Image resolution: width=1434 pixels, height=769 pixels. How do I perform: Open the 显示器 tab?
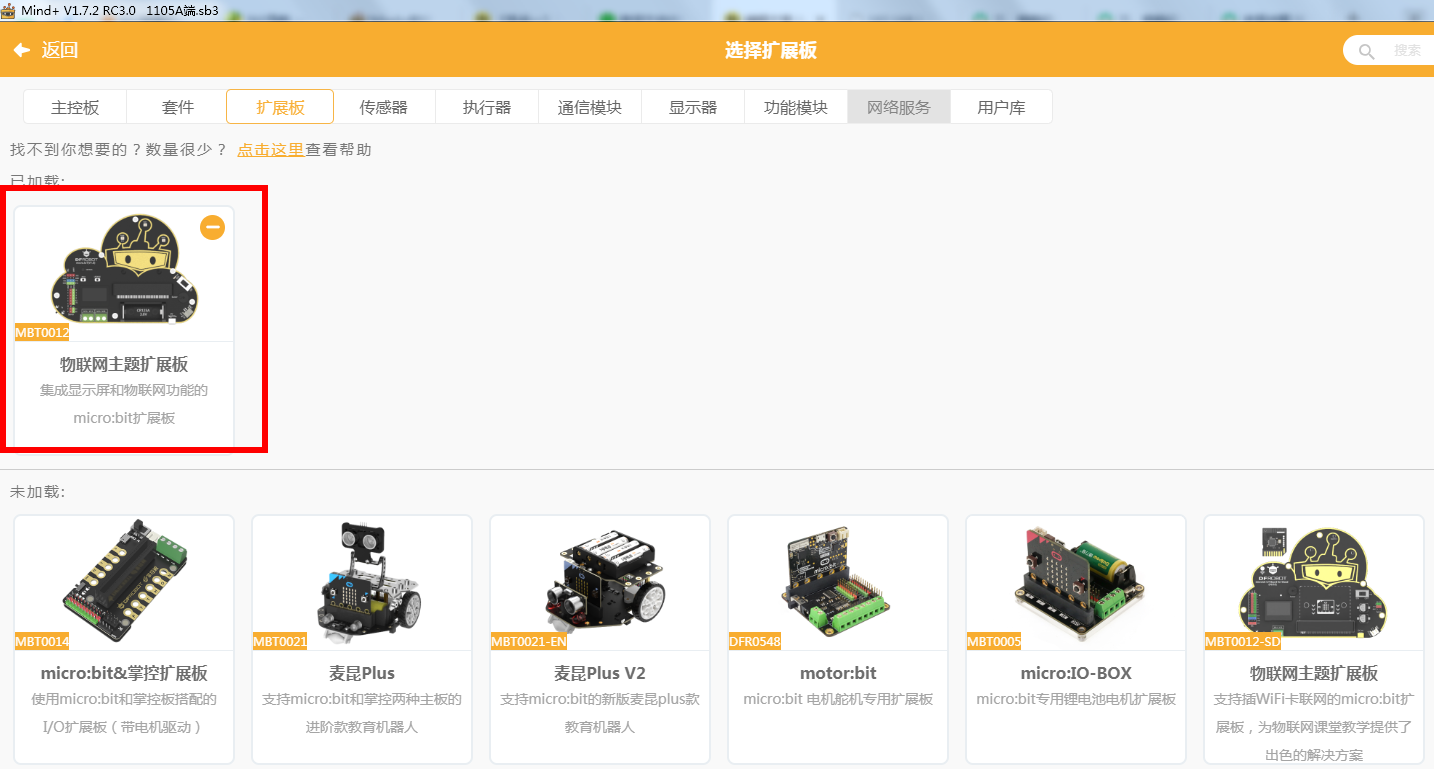[693, 107]
